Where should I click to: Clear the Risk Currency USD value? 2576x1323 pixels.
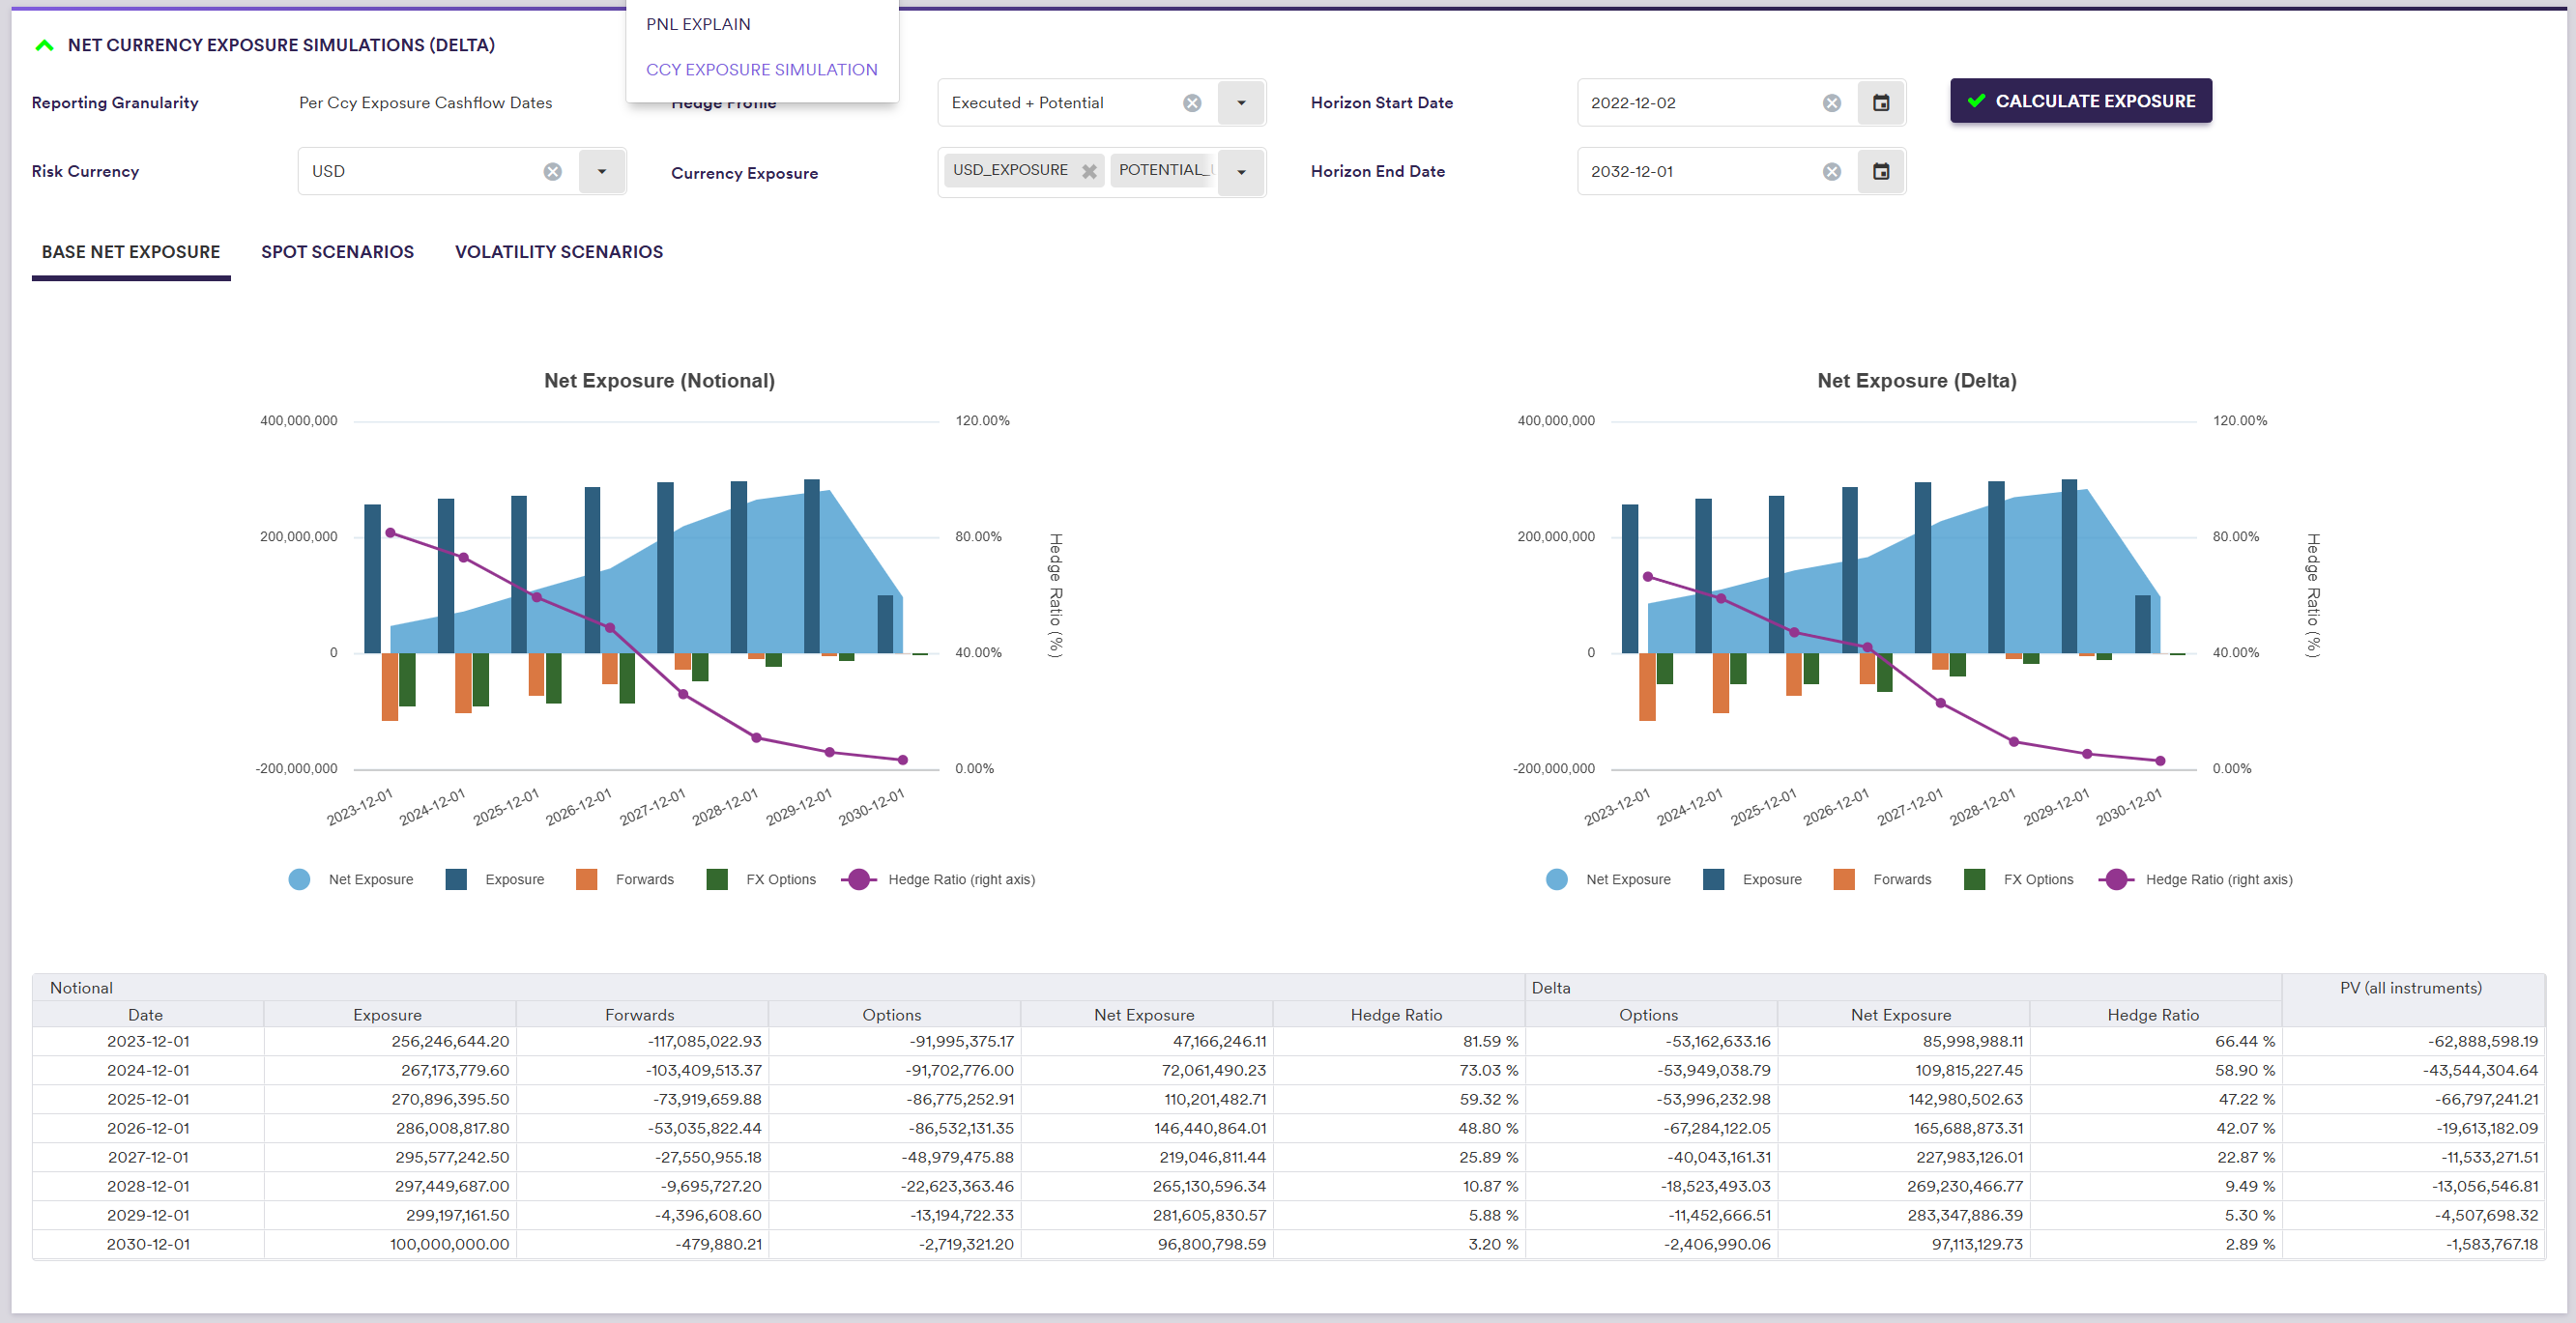click(552, 172)
